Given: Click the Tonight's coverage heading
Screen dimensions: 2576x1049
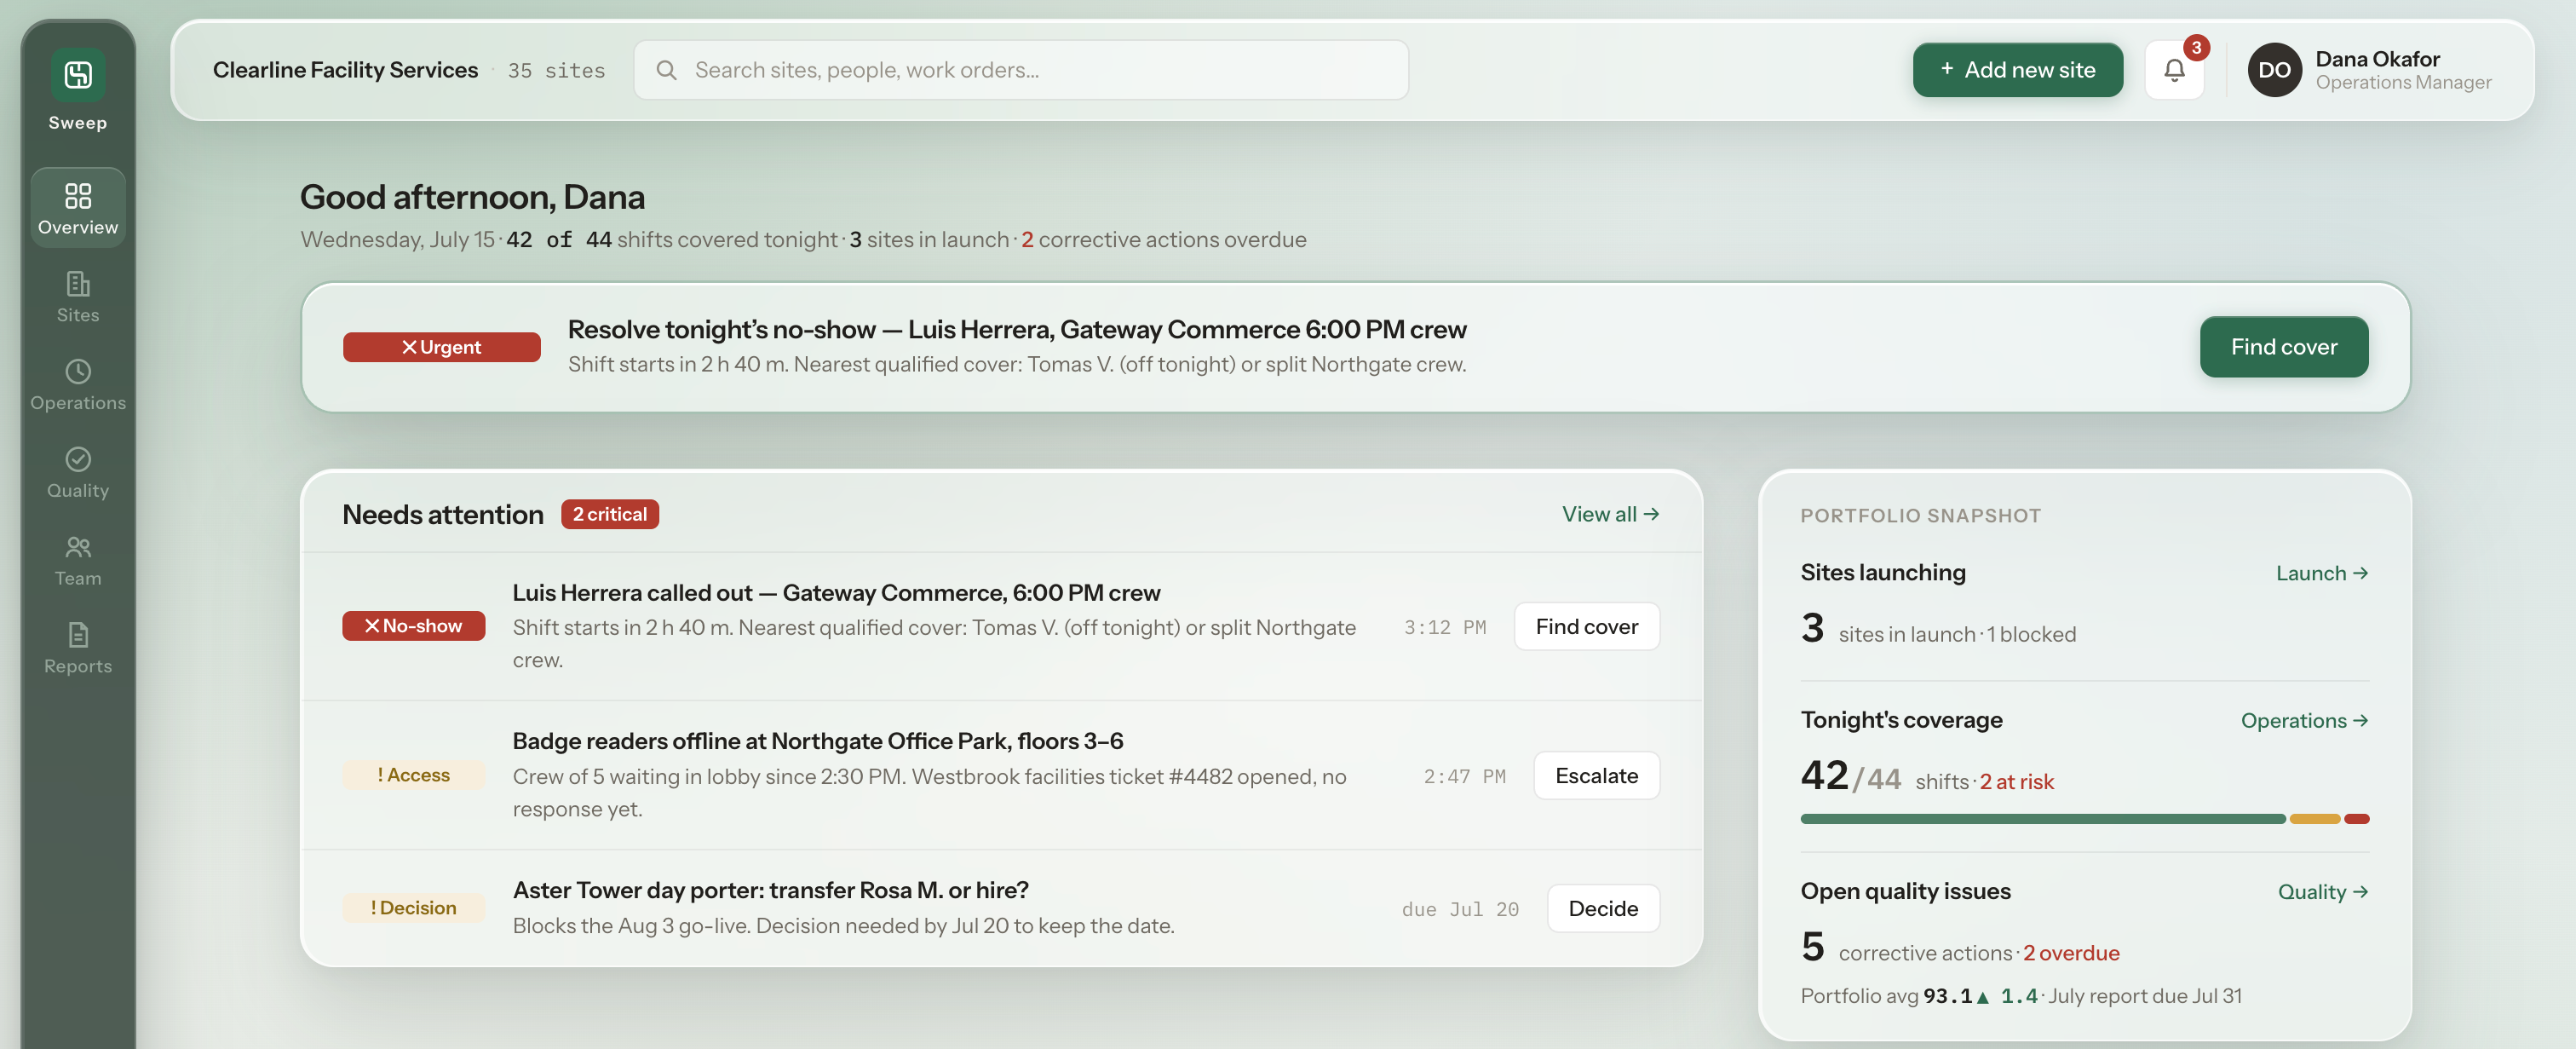Looking at the screenshot, I should click(1901, 720).
